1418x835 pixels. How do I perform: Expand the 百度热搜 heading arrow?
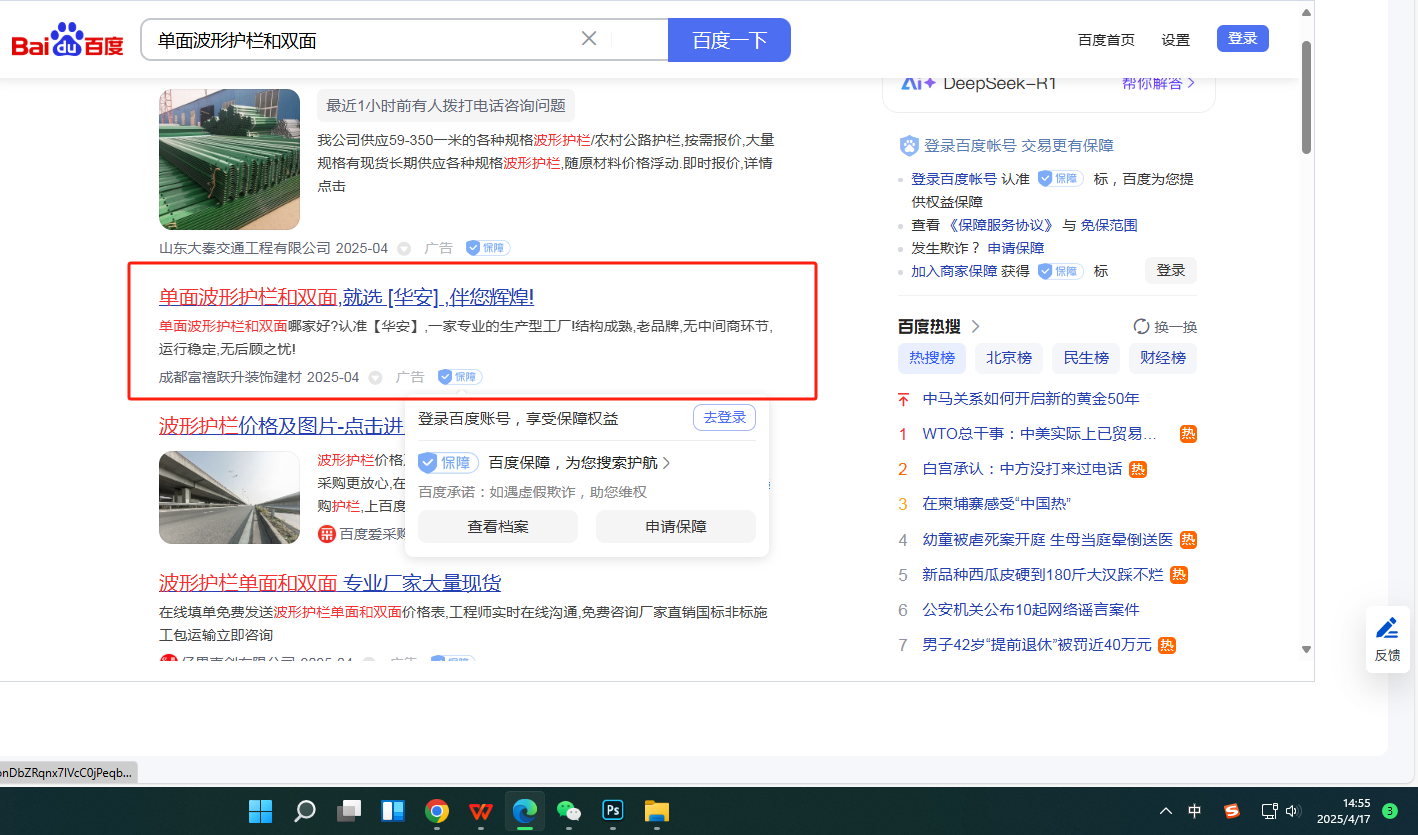(976, 326)
